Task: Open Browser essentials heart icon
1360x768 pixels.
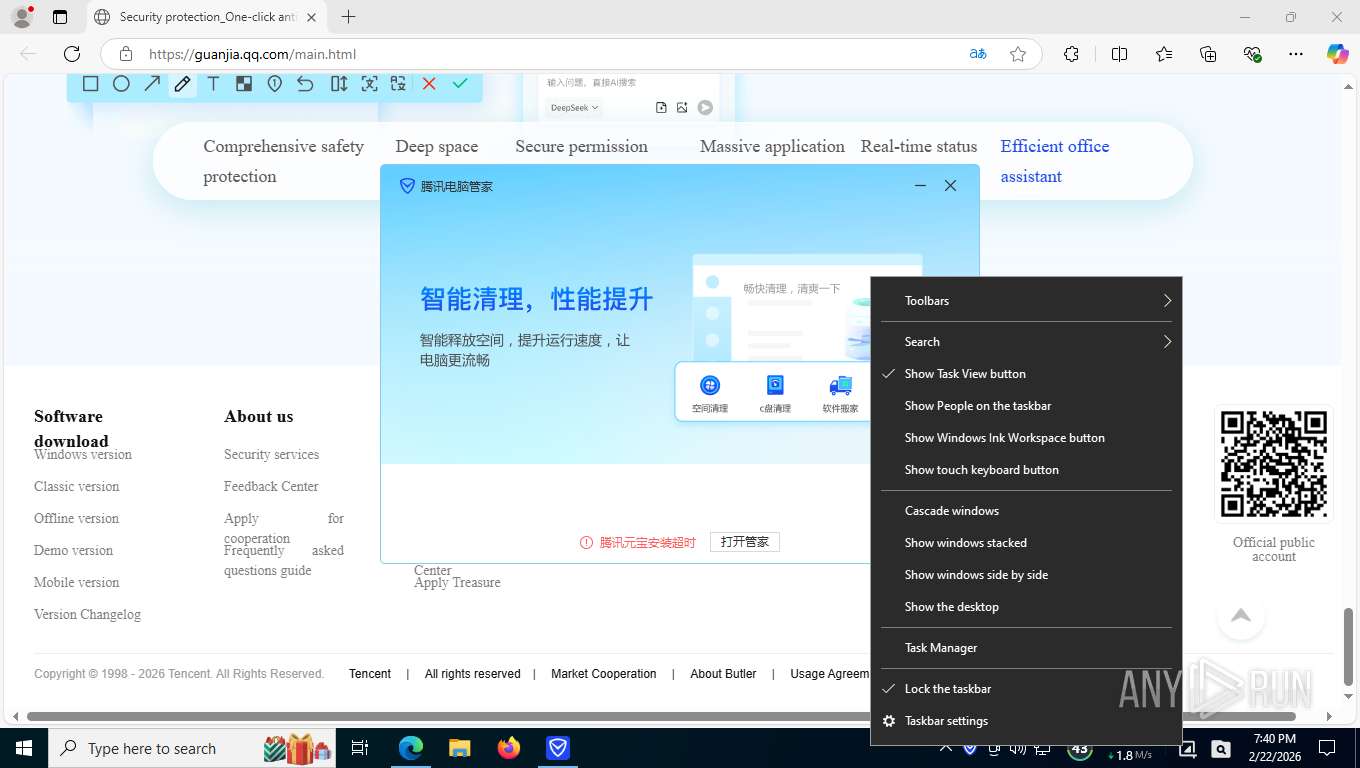Action: point(1252,54)
